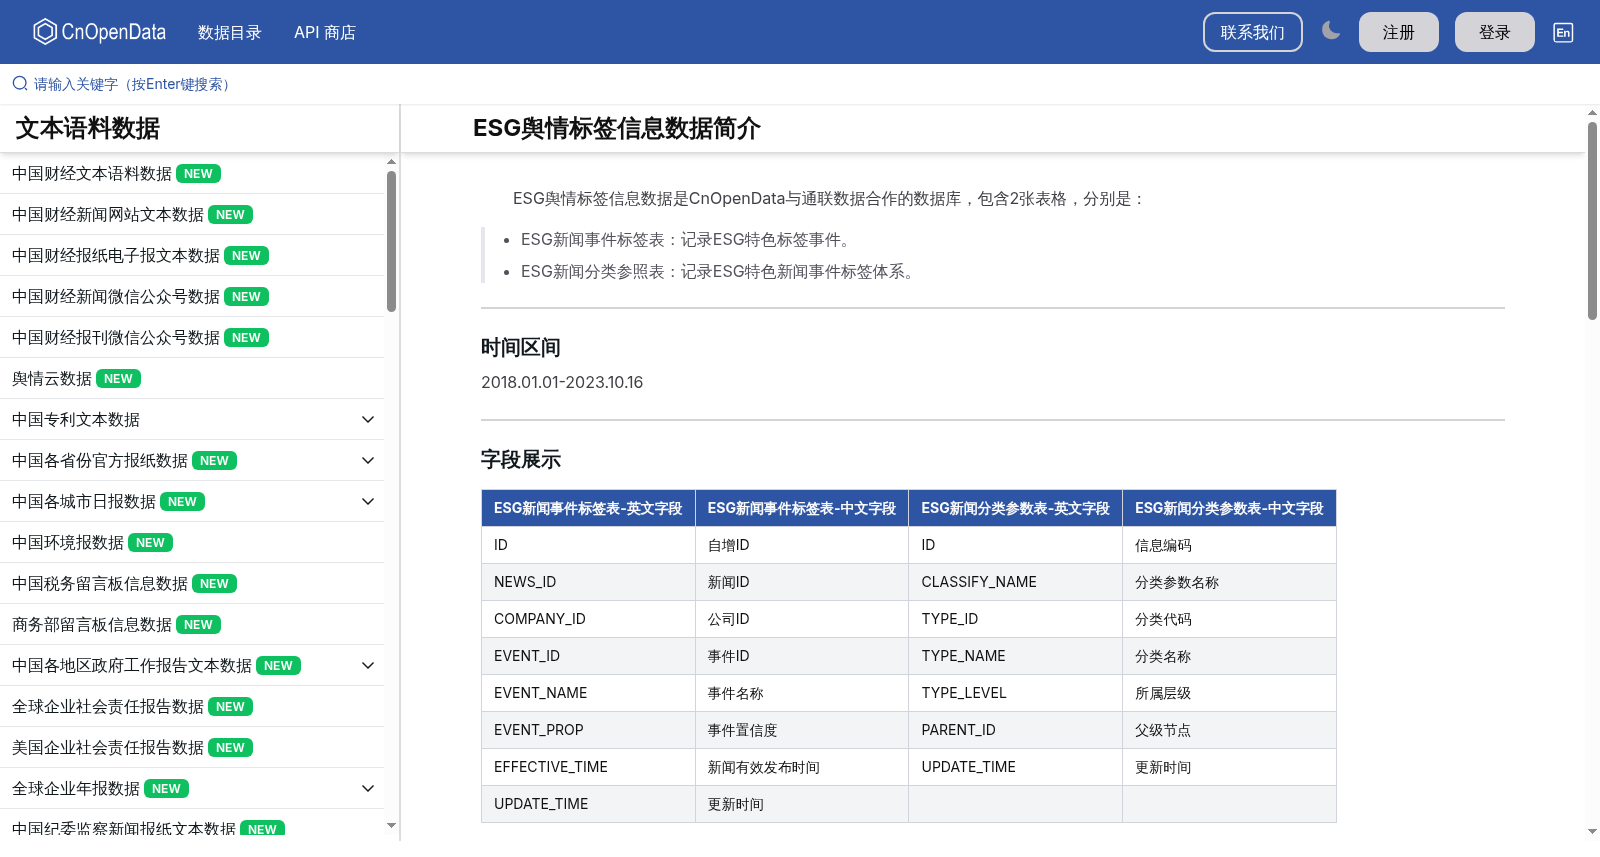Click sidebar scroll down arrow
This screenshot has width=1600, height=857.
coord(391,826)
